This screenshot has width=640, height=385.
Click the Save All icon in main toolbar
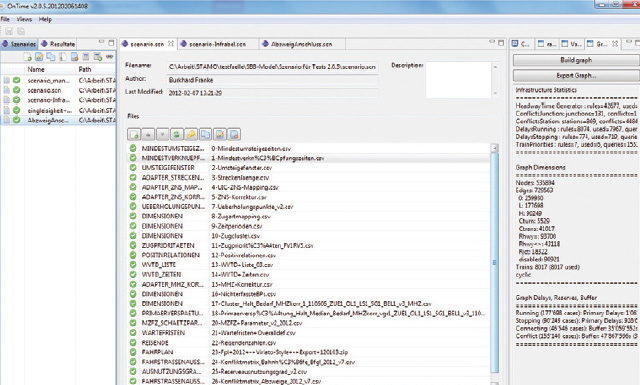click(21, 31)
